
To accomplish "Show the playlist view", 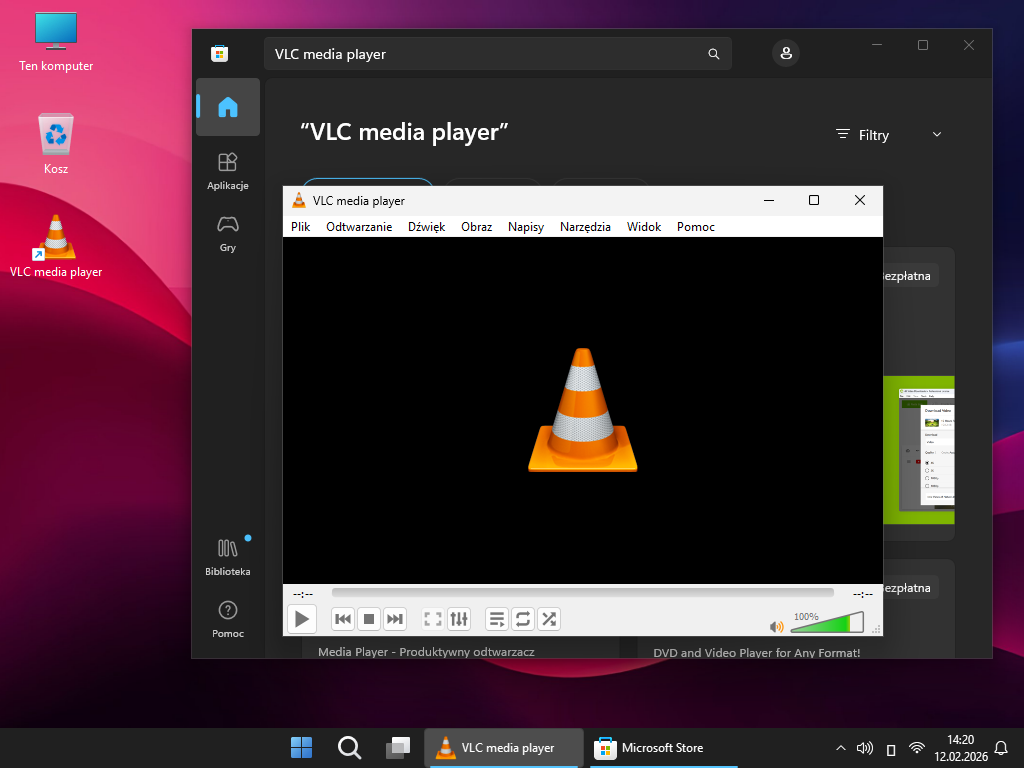I will (x=497, y=619).
